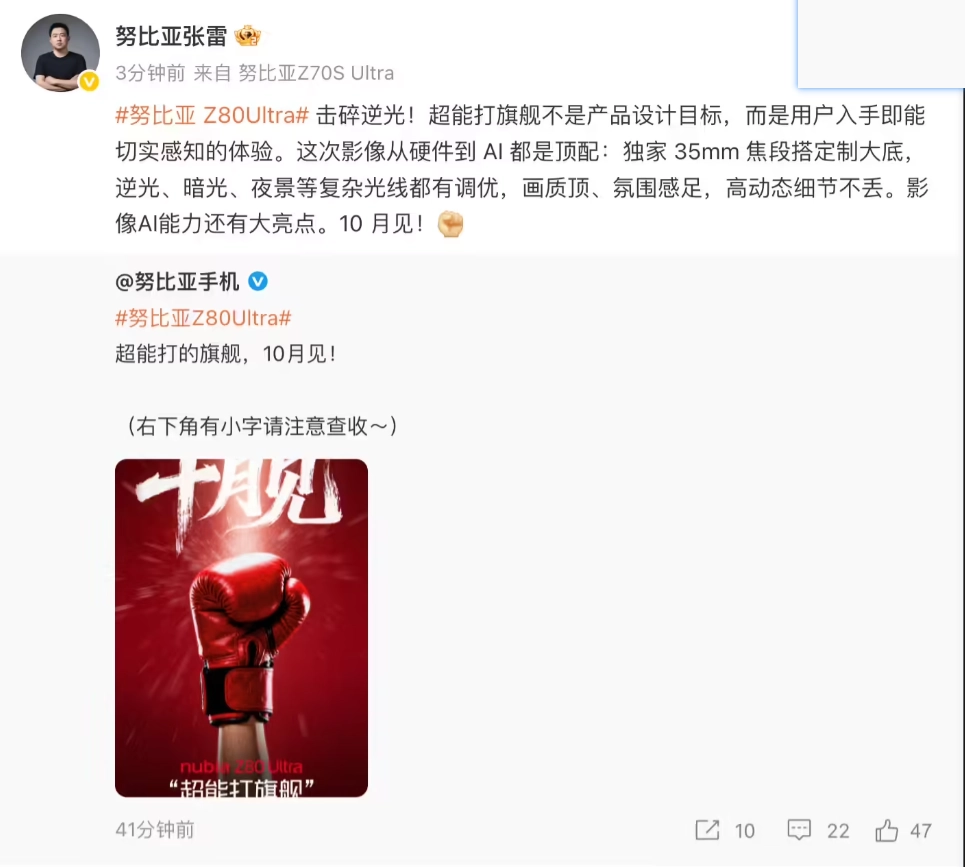Click device source 努比亚Z70S Ultra
Image resolution: width=965 pixels, height=867 pixels.
[x=316, y=73]
